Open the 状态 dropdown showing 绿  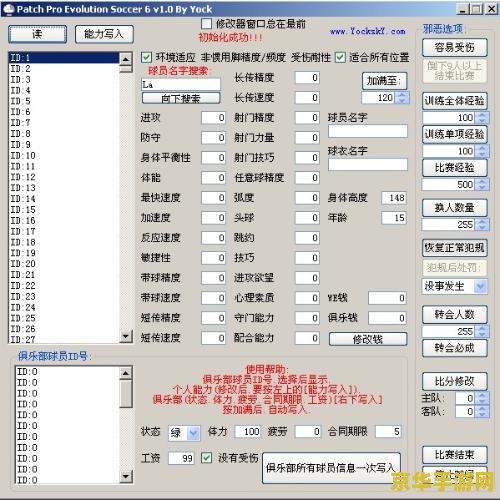pos(184,433)
